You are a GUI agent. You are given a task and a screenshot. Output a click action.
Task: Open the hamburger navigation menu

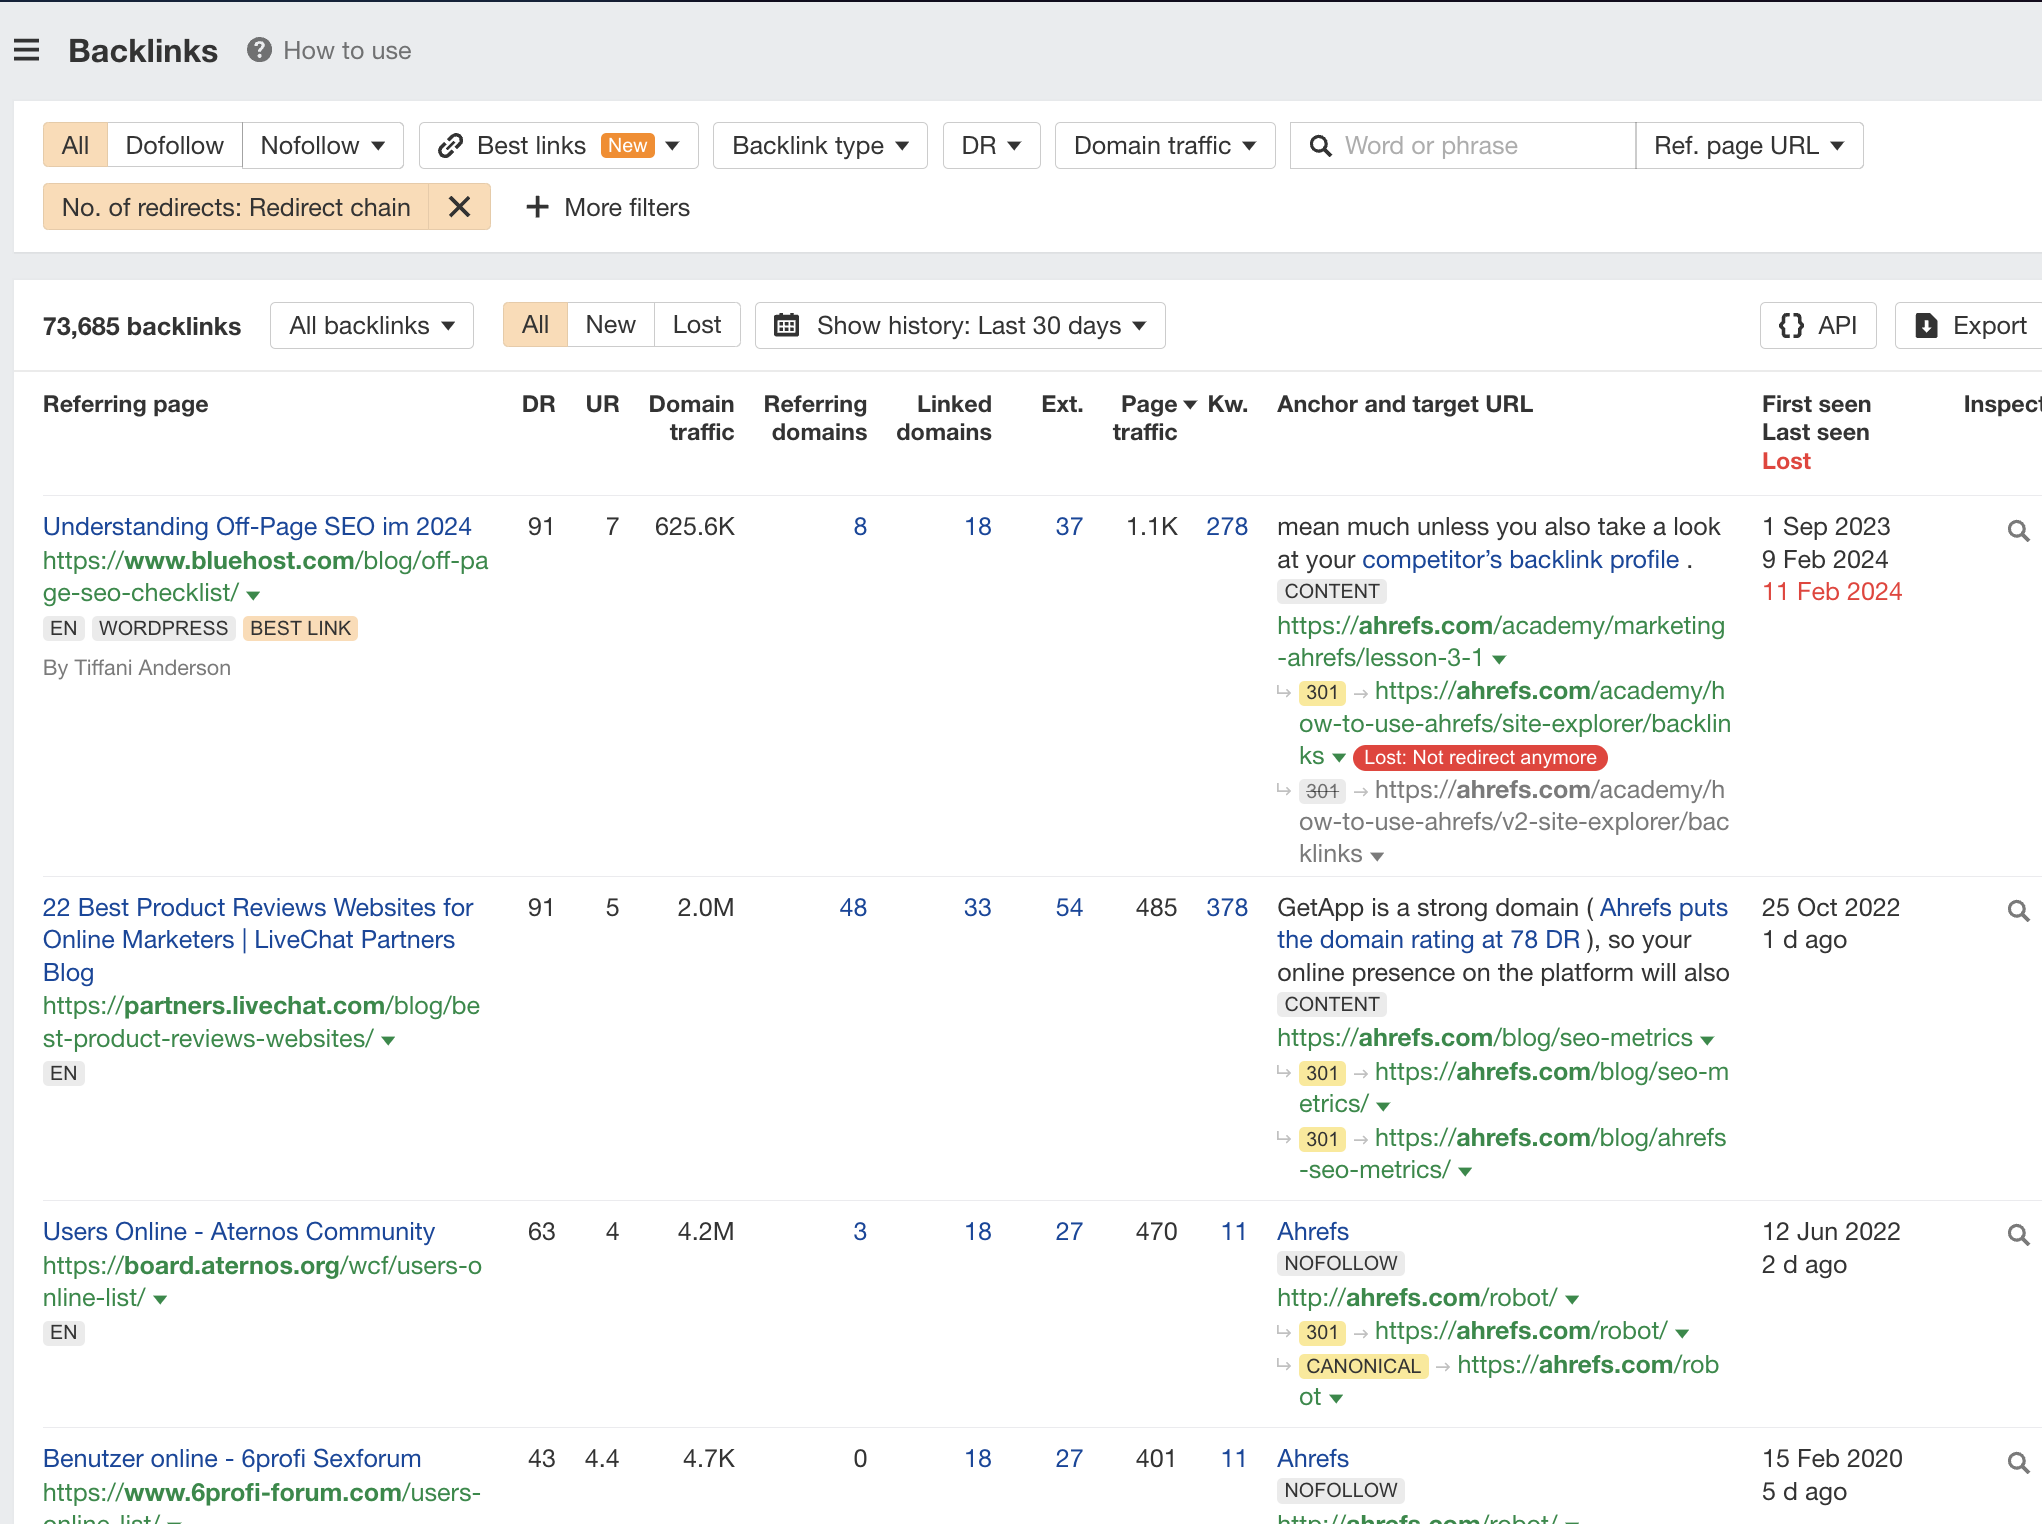(26, 49)
